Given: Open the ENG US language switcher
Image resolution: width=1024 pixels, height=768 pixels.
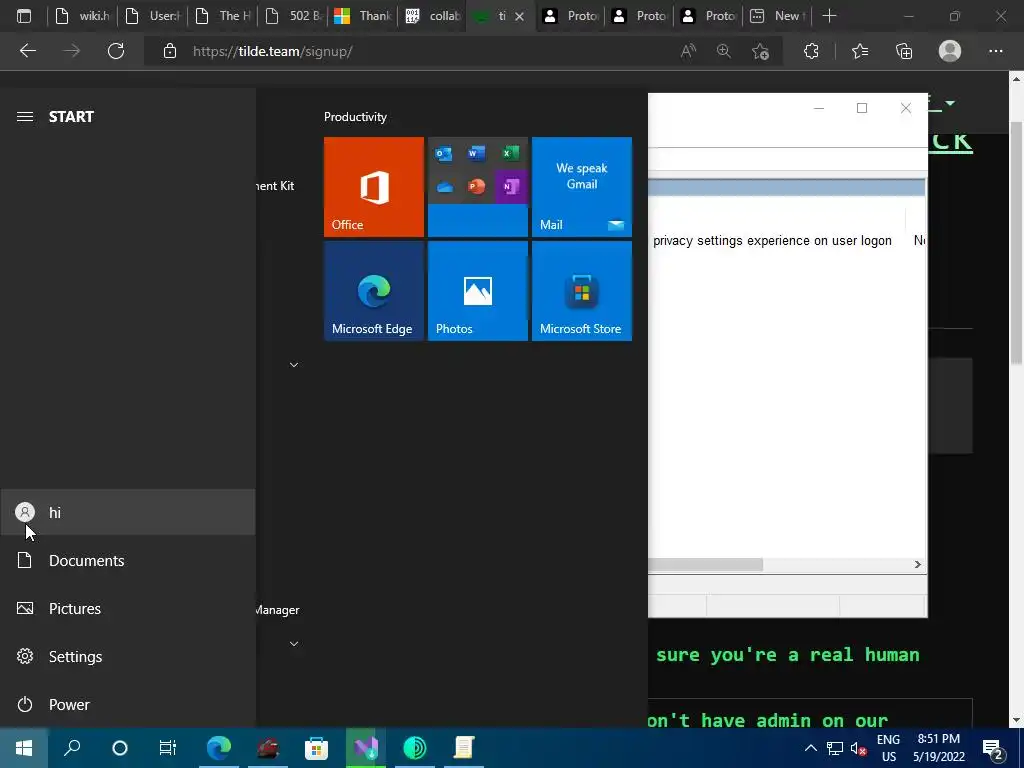Looking at the screenshot, I should tap(888, 748).
